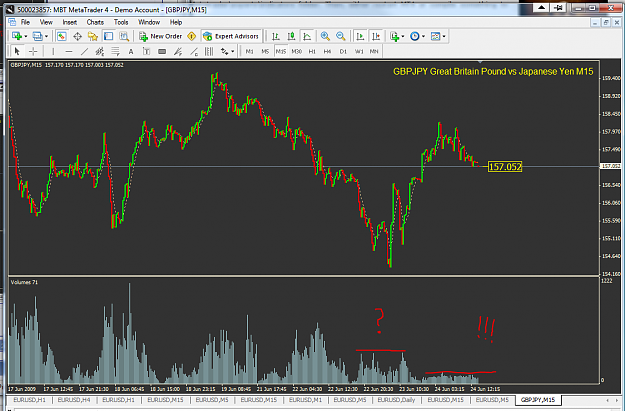Open the Tools menu

(121, 22)
